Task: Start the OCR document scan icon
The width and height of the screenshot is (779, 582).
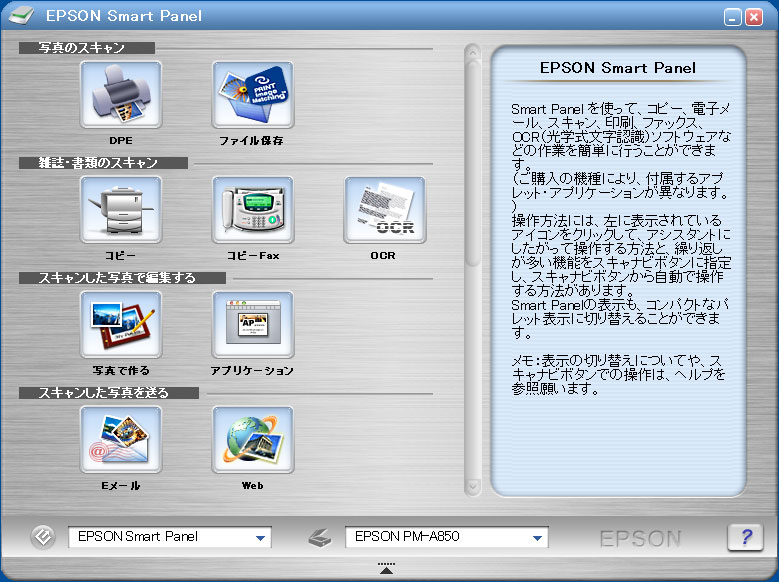Action: coord(384,211)
